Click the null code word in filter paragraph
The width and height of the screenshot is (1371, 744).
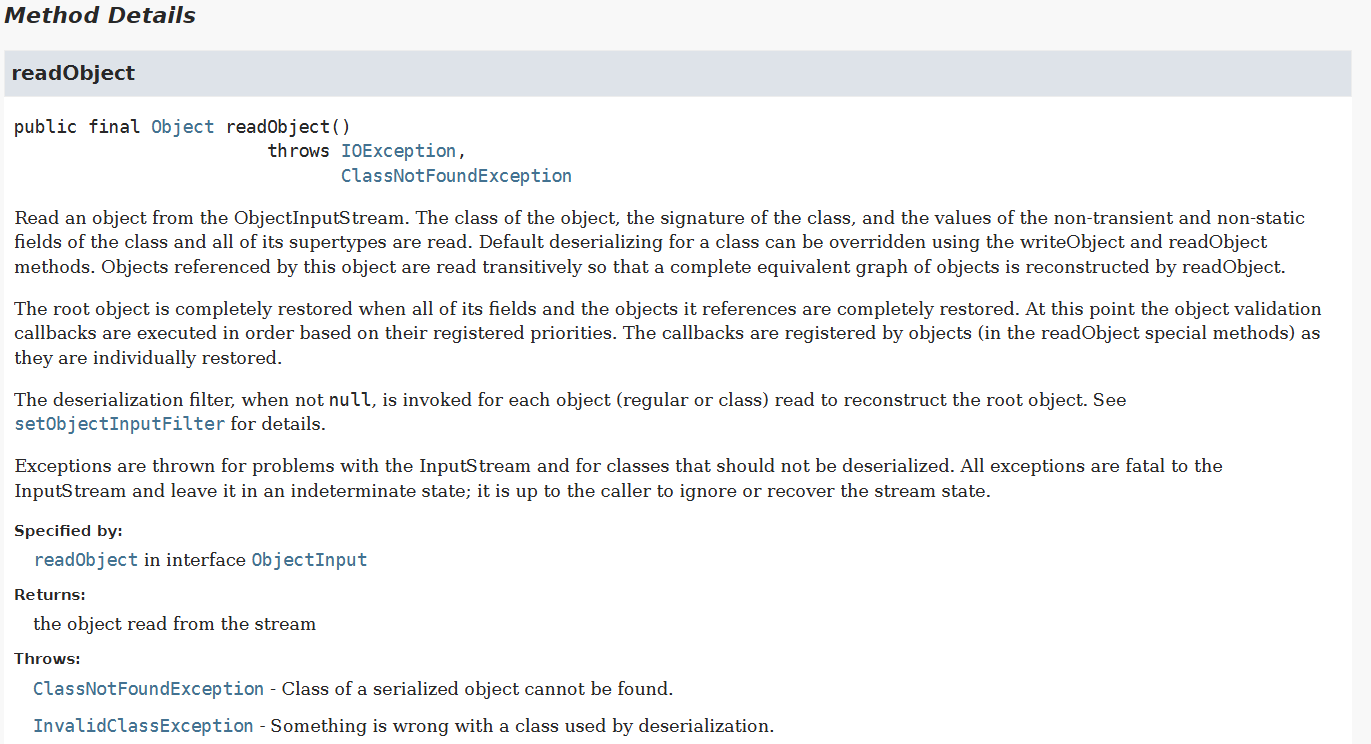pos(350,400)
